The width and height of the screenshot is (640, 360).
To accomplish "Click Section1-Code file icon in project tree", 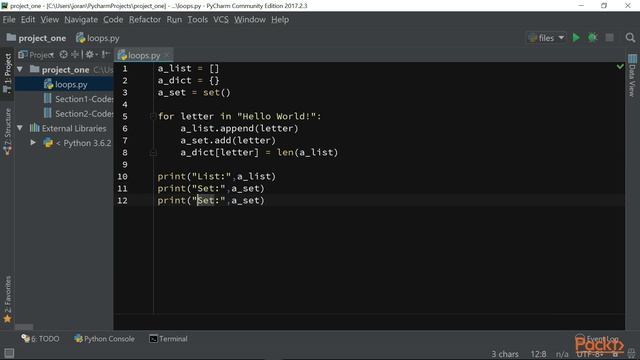I will 48,99.
